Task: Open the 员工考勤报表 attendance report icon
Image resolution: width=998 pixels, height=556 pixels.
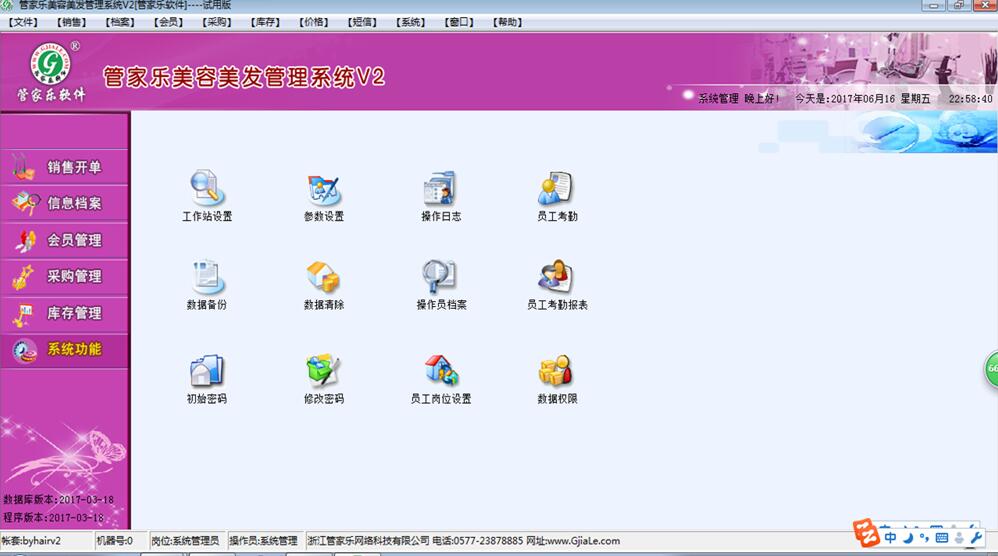Action: [x=556, y=277]
